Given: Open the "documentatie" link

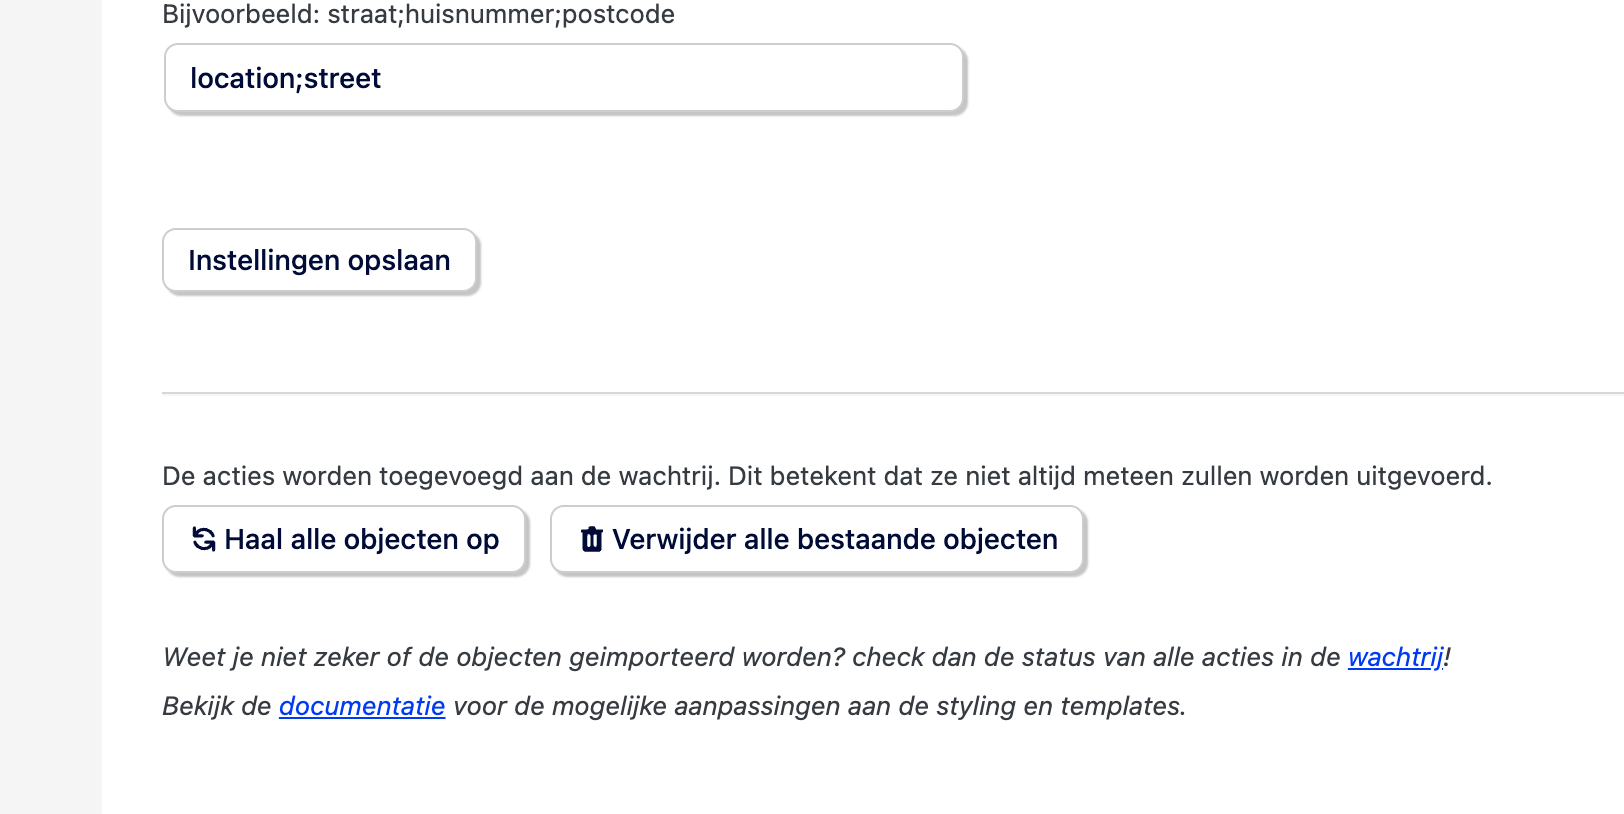Looking at the screenshot, I should 362,706.
